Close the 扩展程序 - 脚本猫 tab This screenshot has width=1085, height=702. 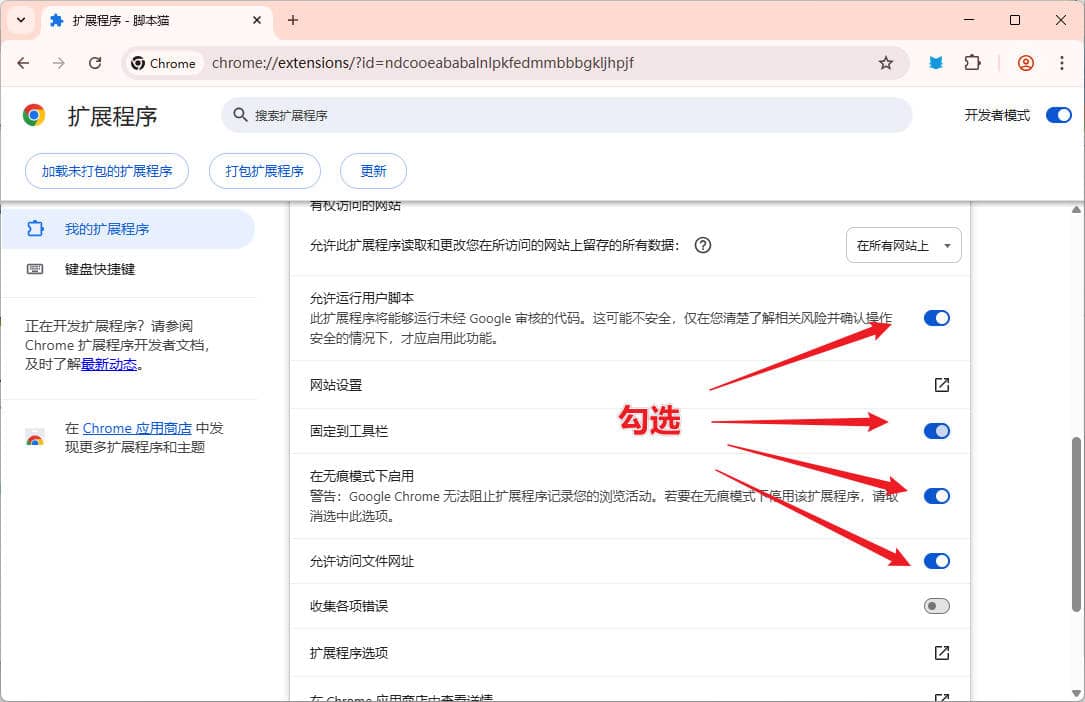257,20
